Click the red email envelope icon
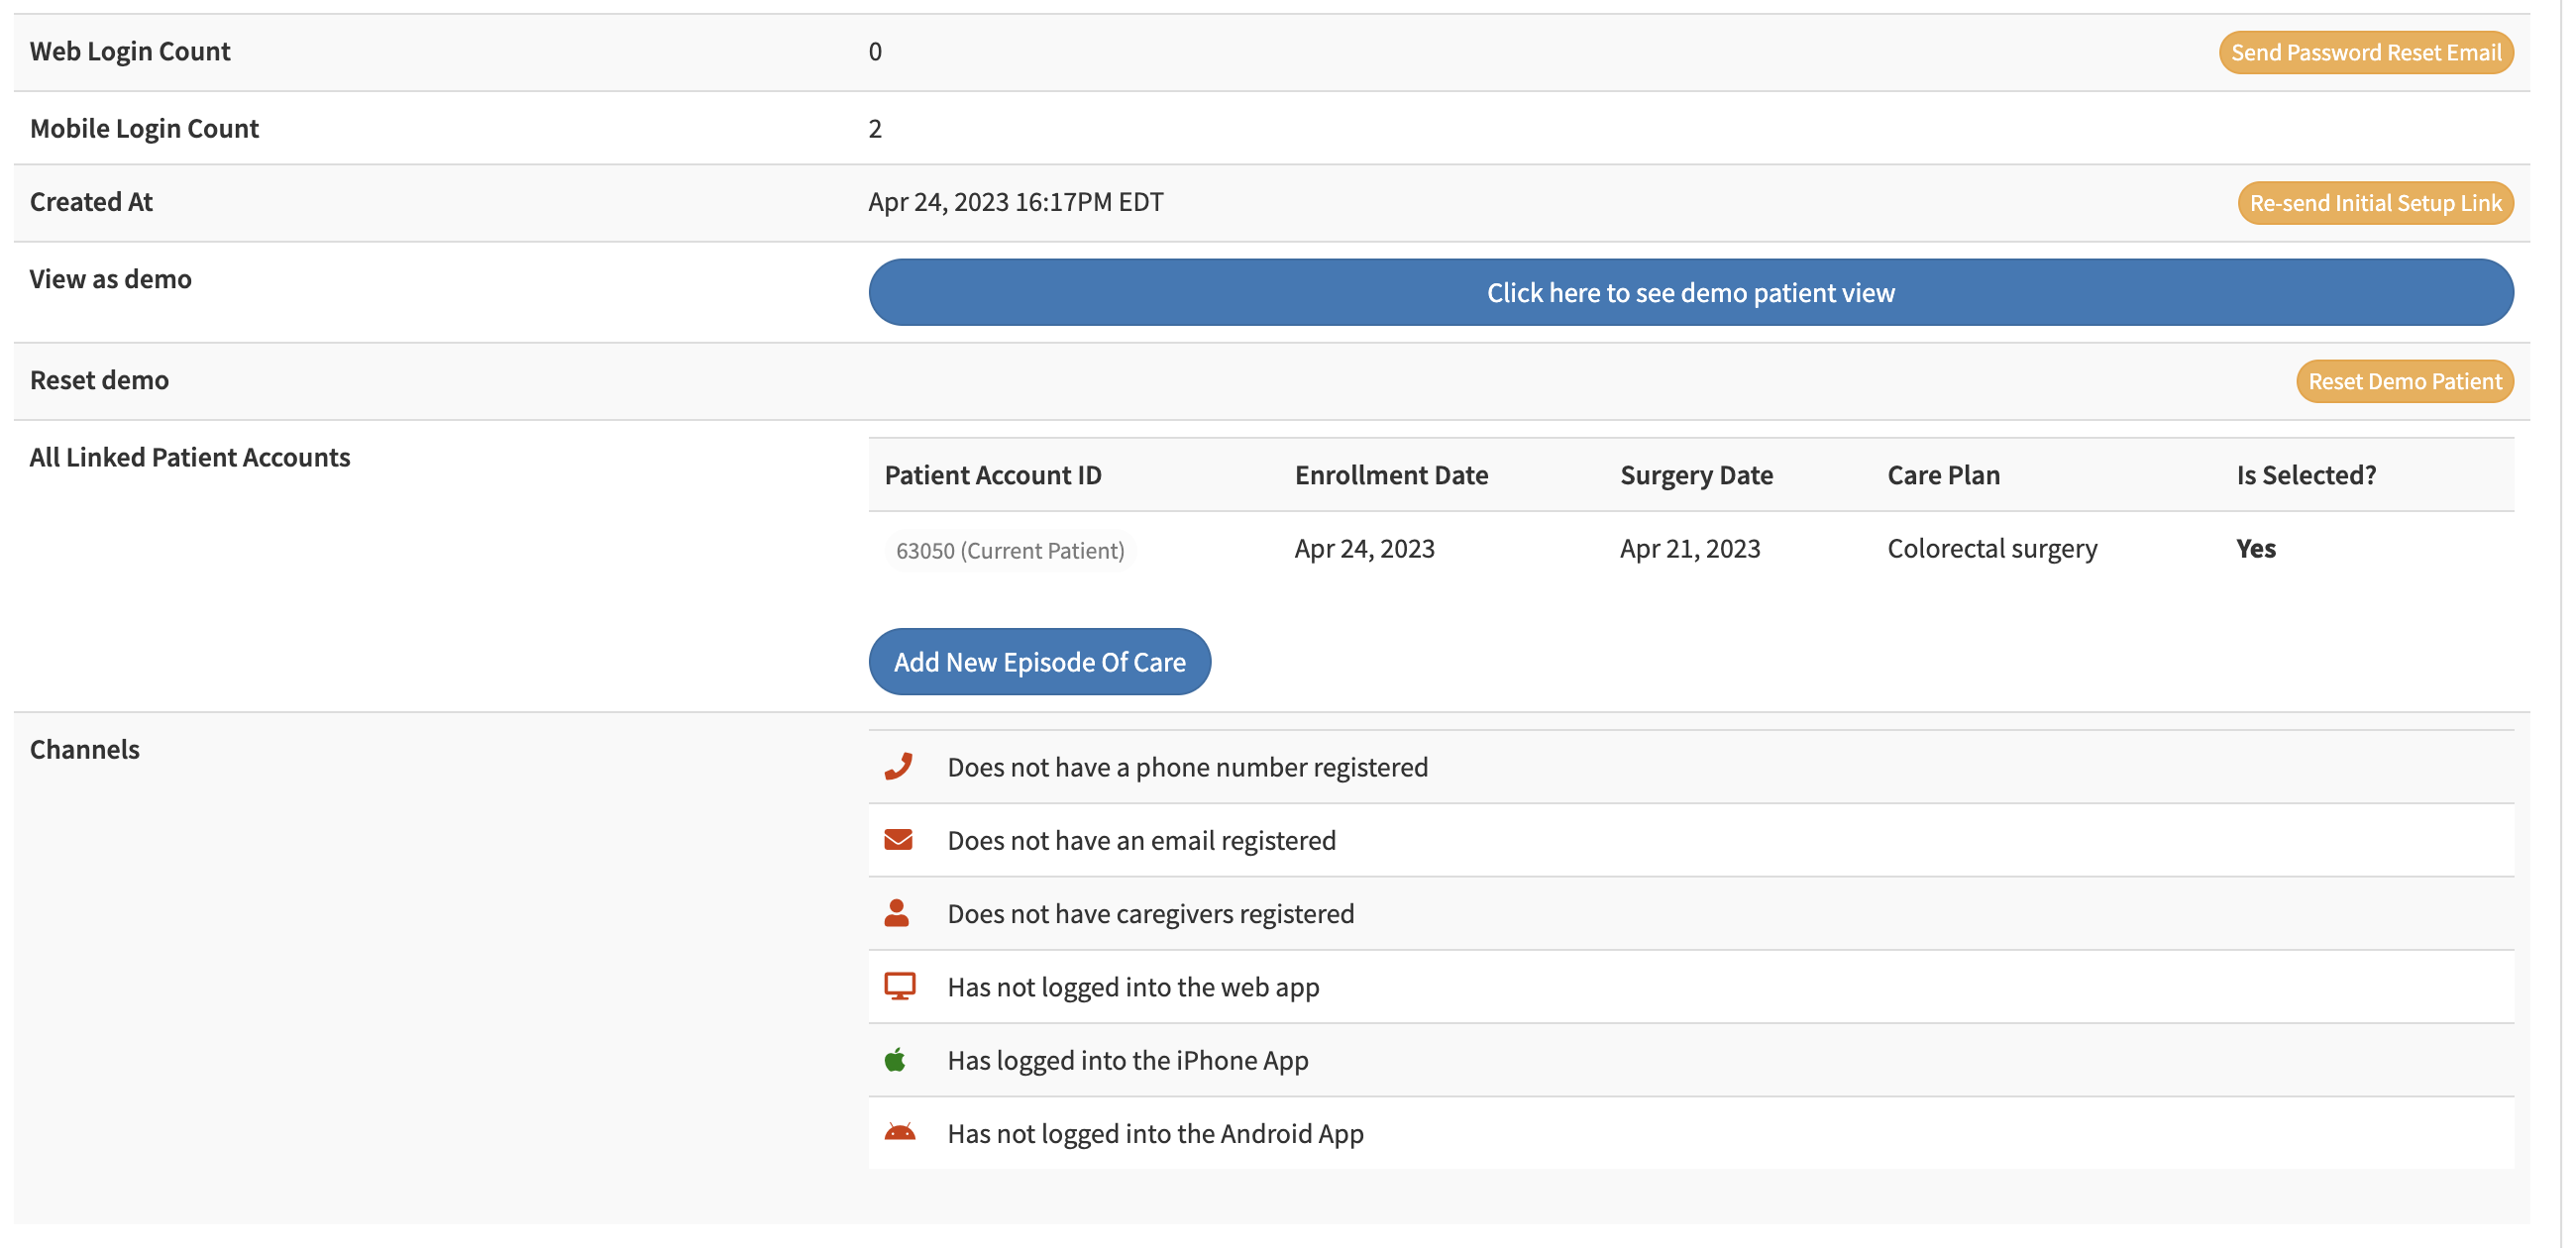This screenshot has height=1248, width=2576. click(x=898, y=840)
